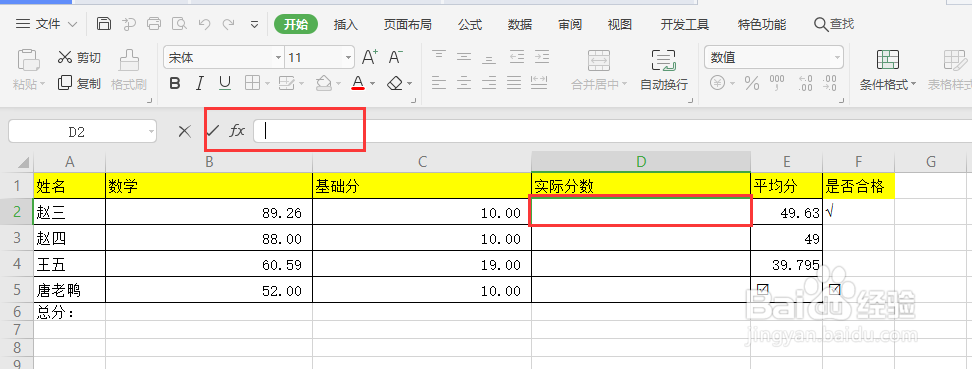The image size is (972, 369).
Task: Click the increase decimal places icon
Action: point(805,83)
